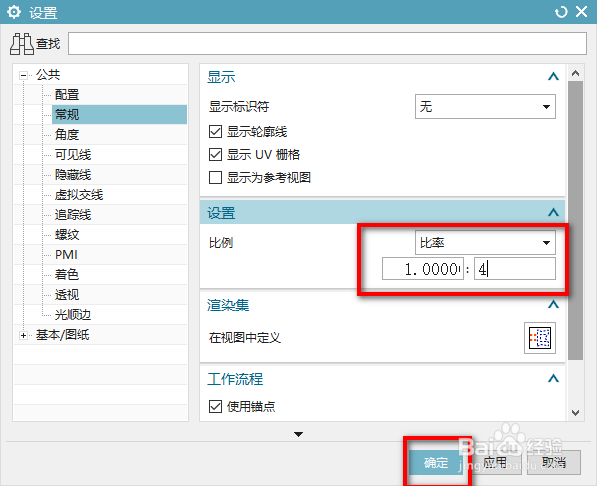Select 光顺边 in the tree
This screenshot has height=486, width=597.
pyautogui.click(x=73, y=315)
